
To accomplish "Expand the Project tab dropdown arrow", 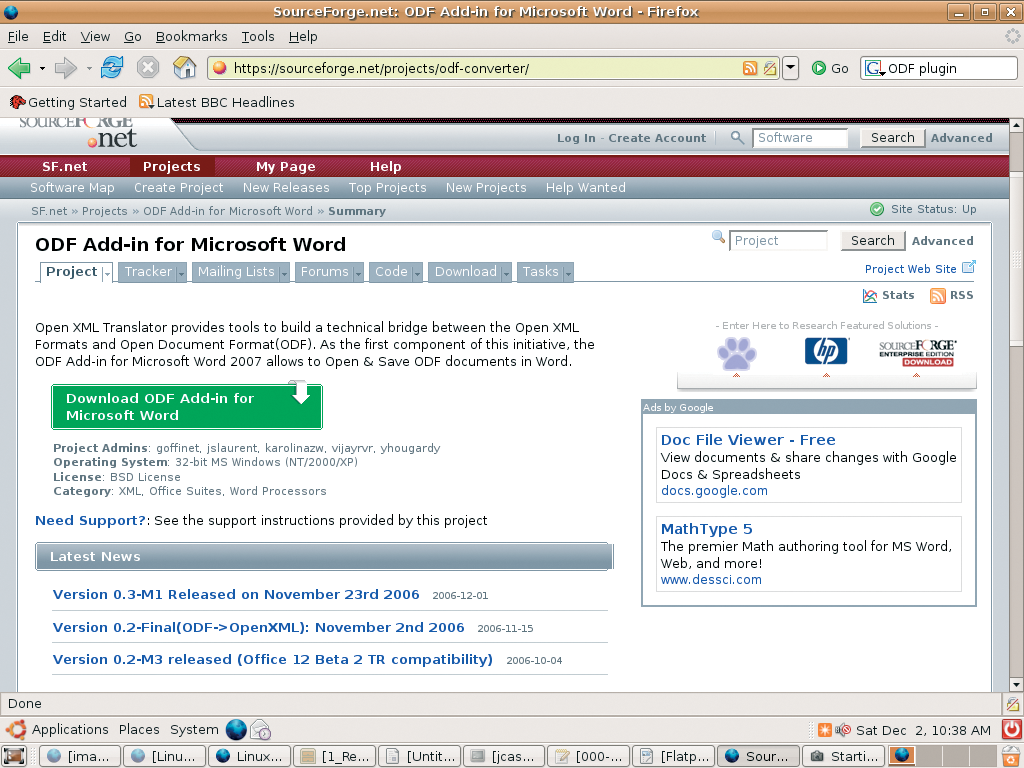I will pos(107,274).
